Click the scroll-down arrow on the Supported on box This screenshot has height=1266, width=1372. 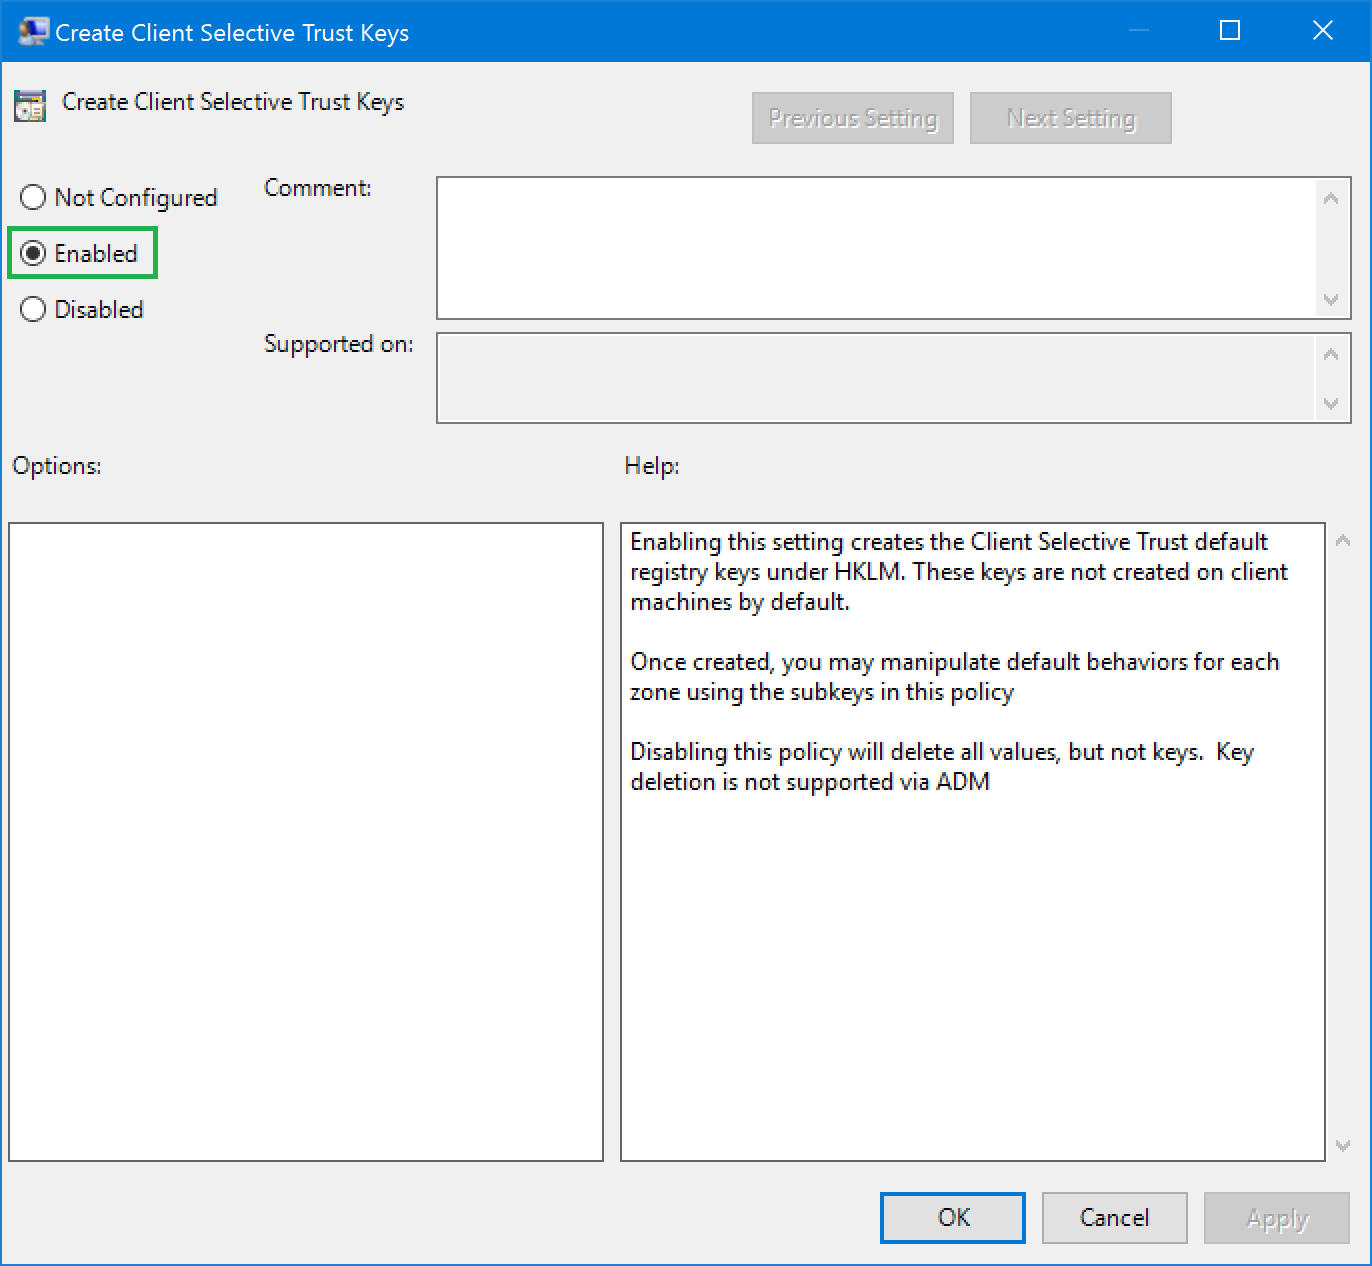(1330, 405)
